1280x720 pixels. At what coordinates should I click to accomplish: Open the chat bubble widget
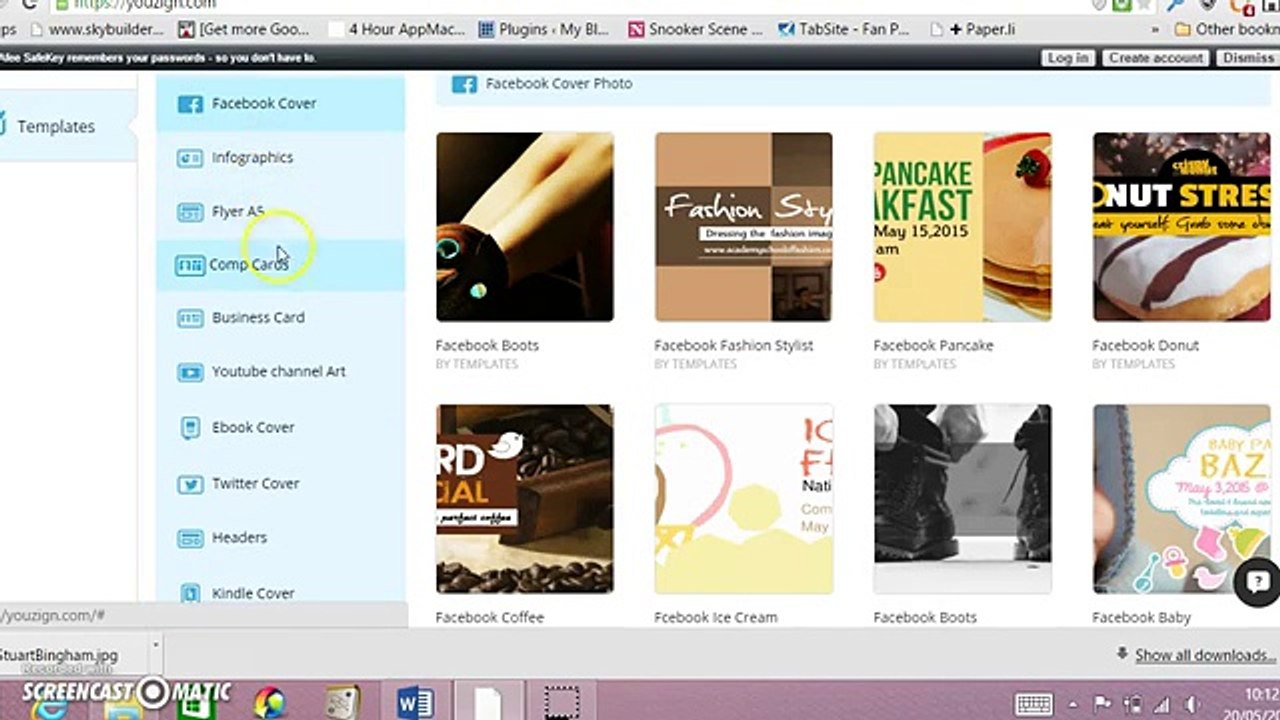pyautogui.click(x=1258, y=582)
